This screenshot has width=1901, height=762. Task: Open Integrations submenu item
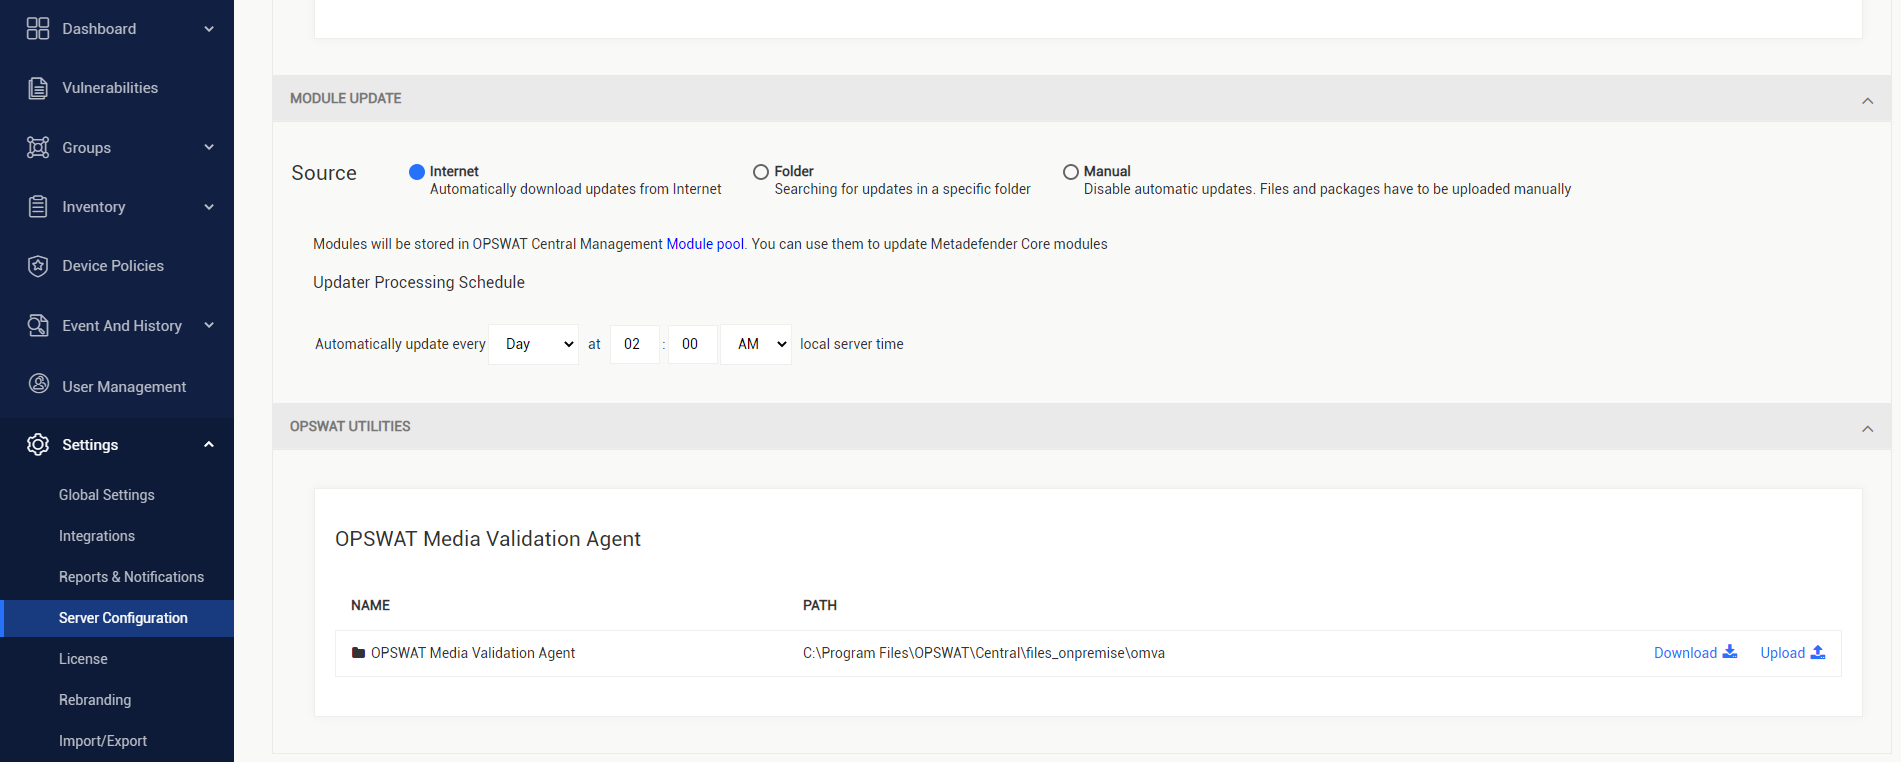click(x=97, y=536)
